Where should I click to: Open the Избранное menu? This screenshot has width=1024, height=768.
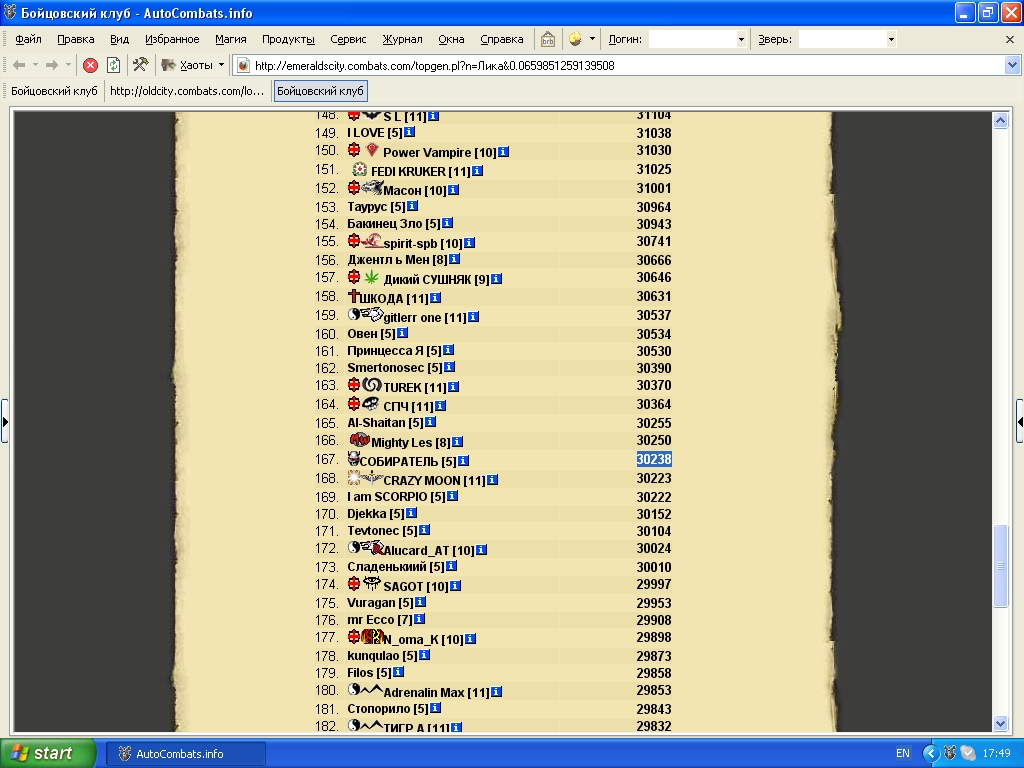click(172, 39)
